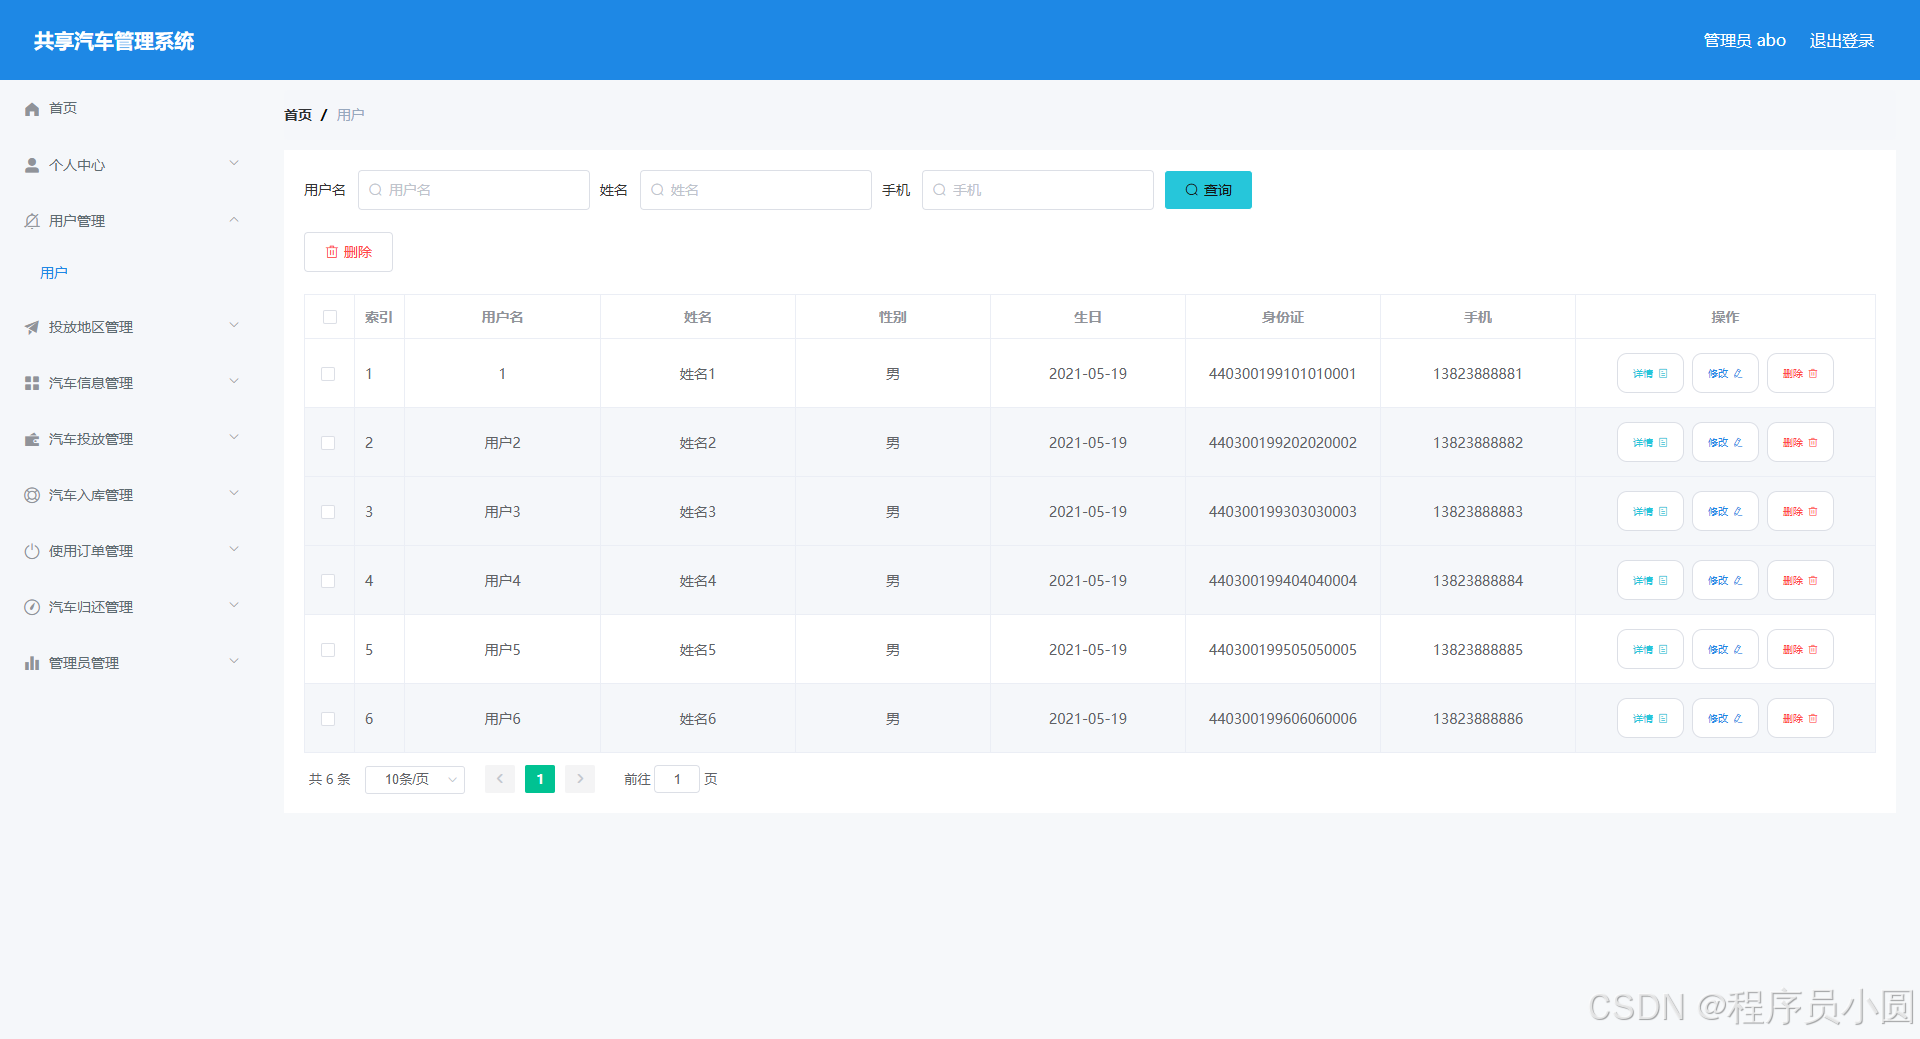Check the select-all checkbox in table header

pos(329,317)
